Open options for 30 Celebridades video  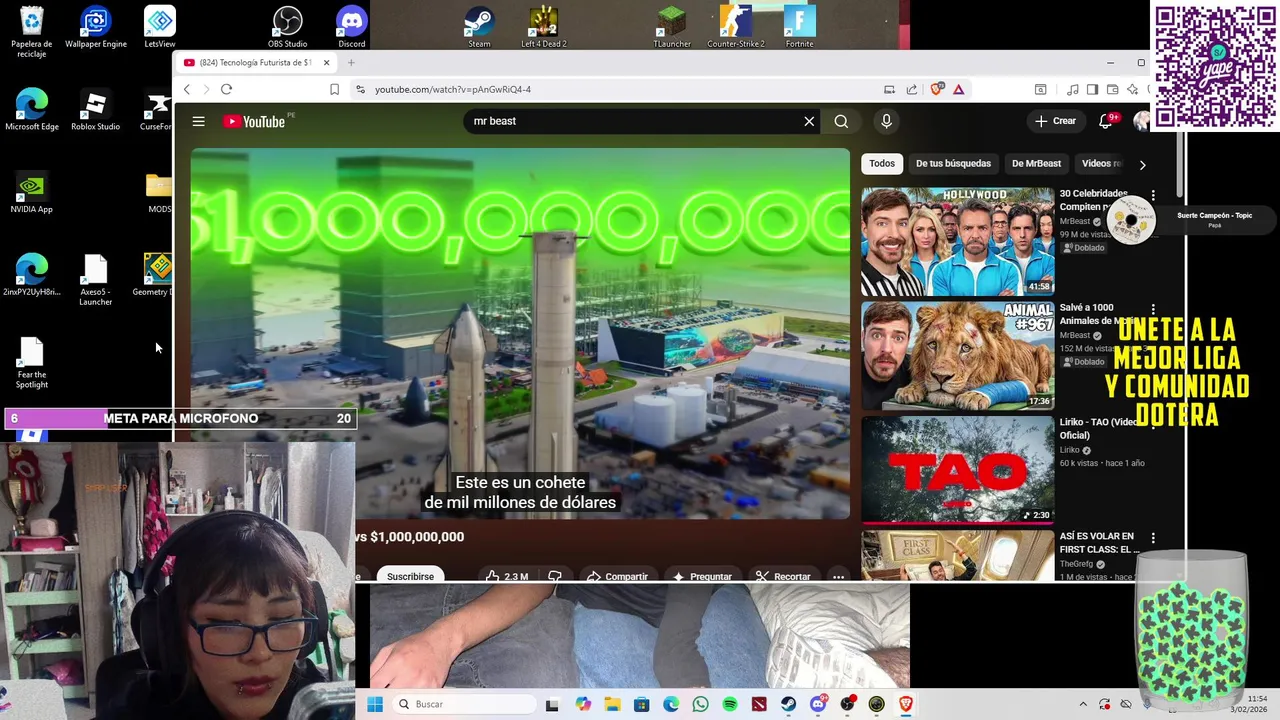1153,196
